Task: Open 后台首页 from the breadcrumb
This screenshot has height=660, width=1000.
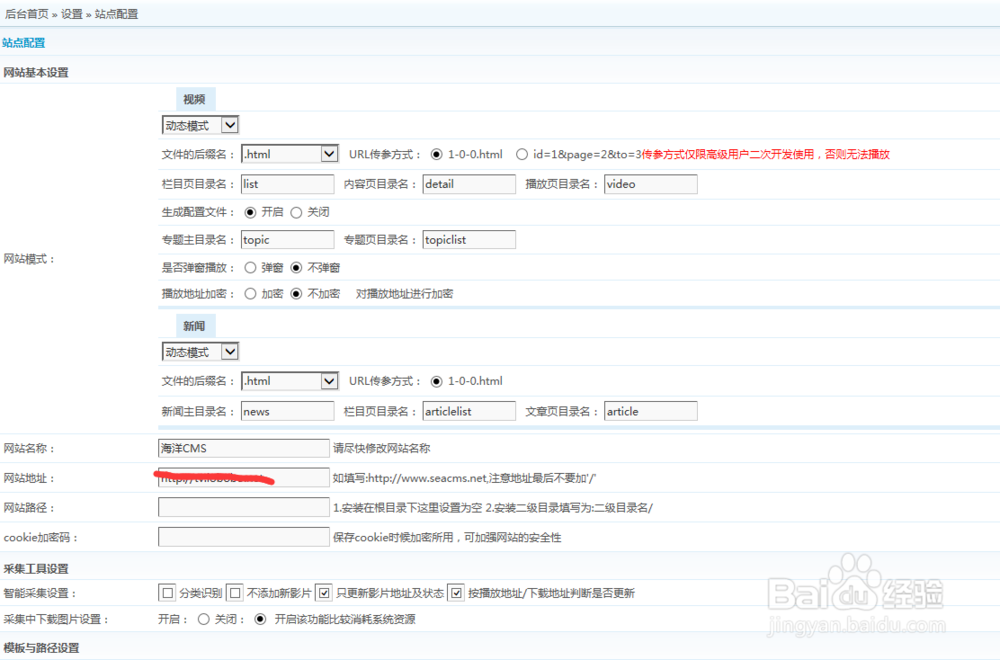Action: [x=26, y=13]
